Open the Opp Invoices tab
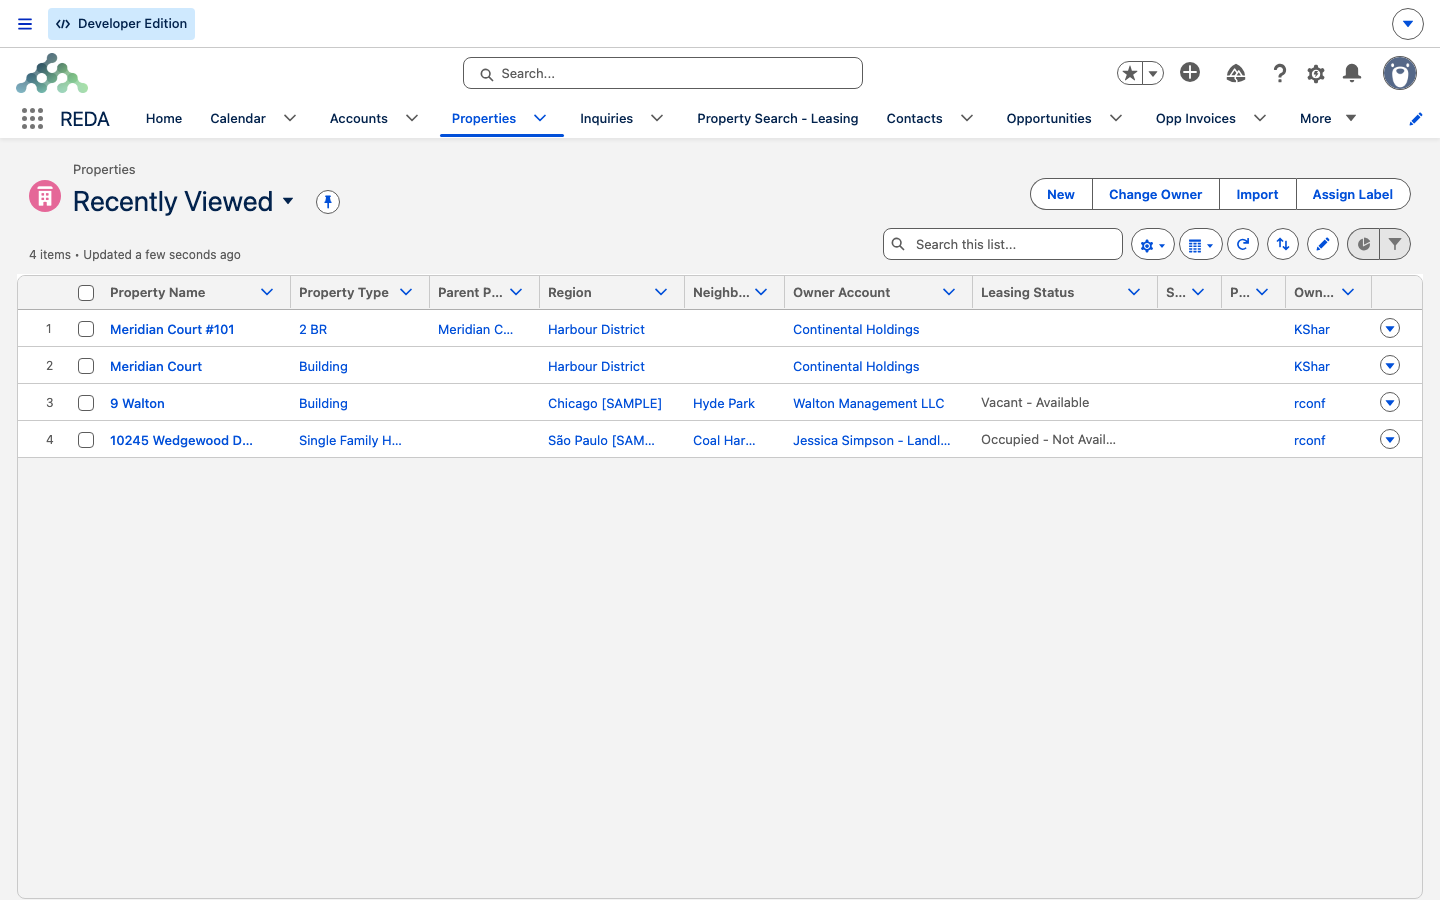Image resolution: width=1440 pixels, height=900 pixels. click(x=1196, y=118)
